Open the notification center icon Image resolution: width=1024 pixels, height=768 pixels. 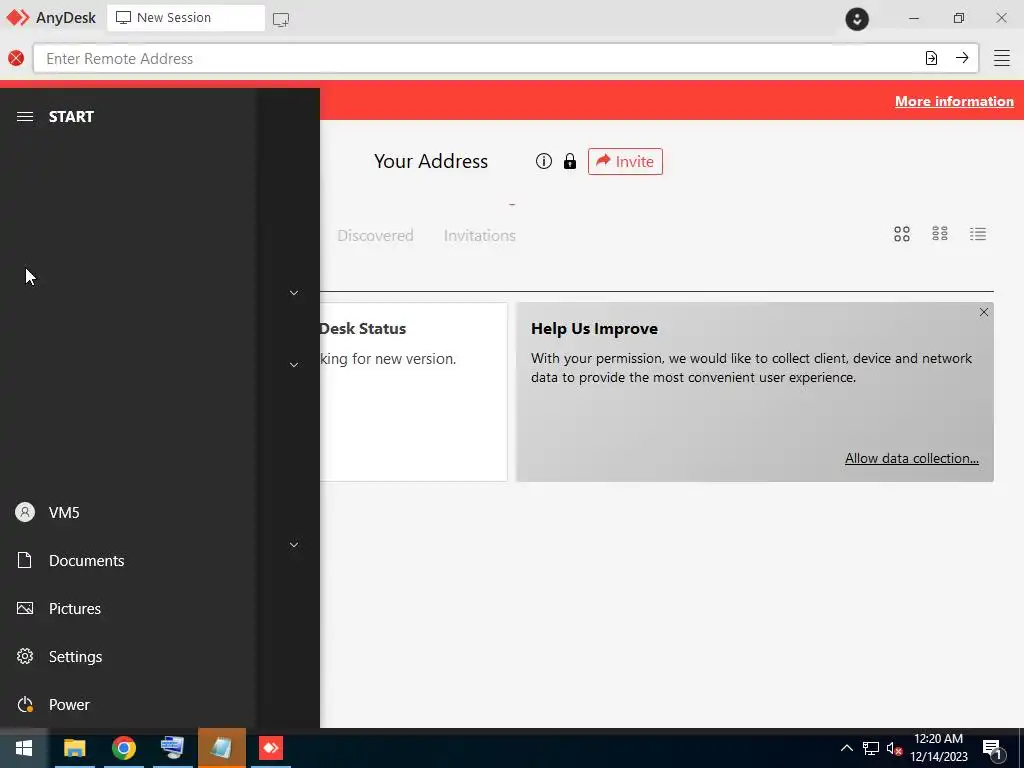[993, 750]
